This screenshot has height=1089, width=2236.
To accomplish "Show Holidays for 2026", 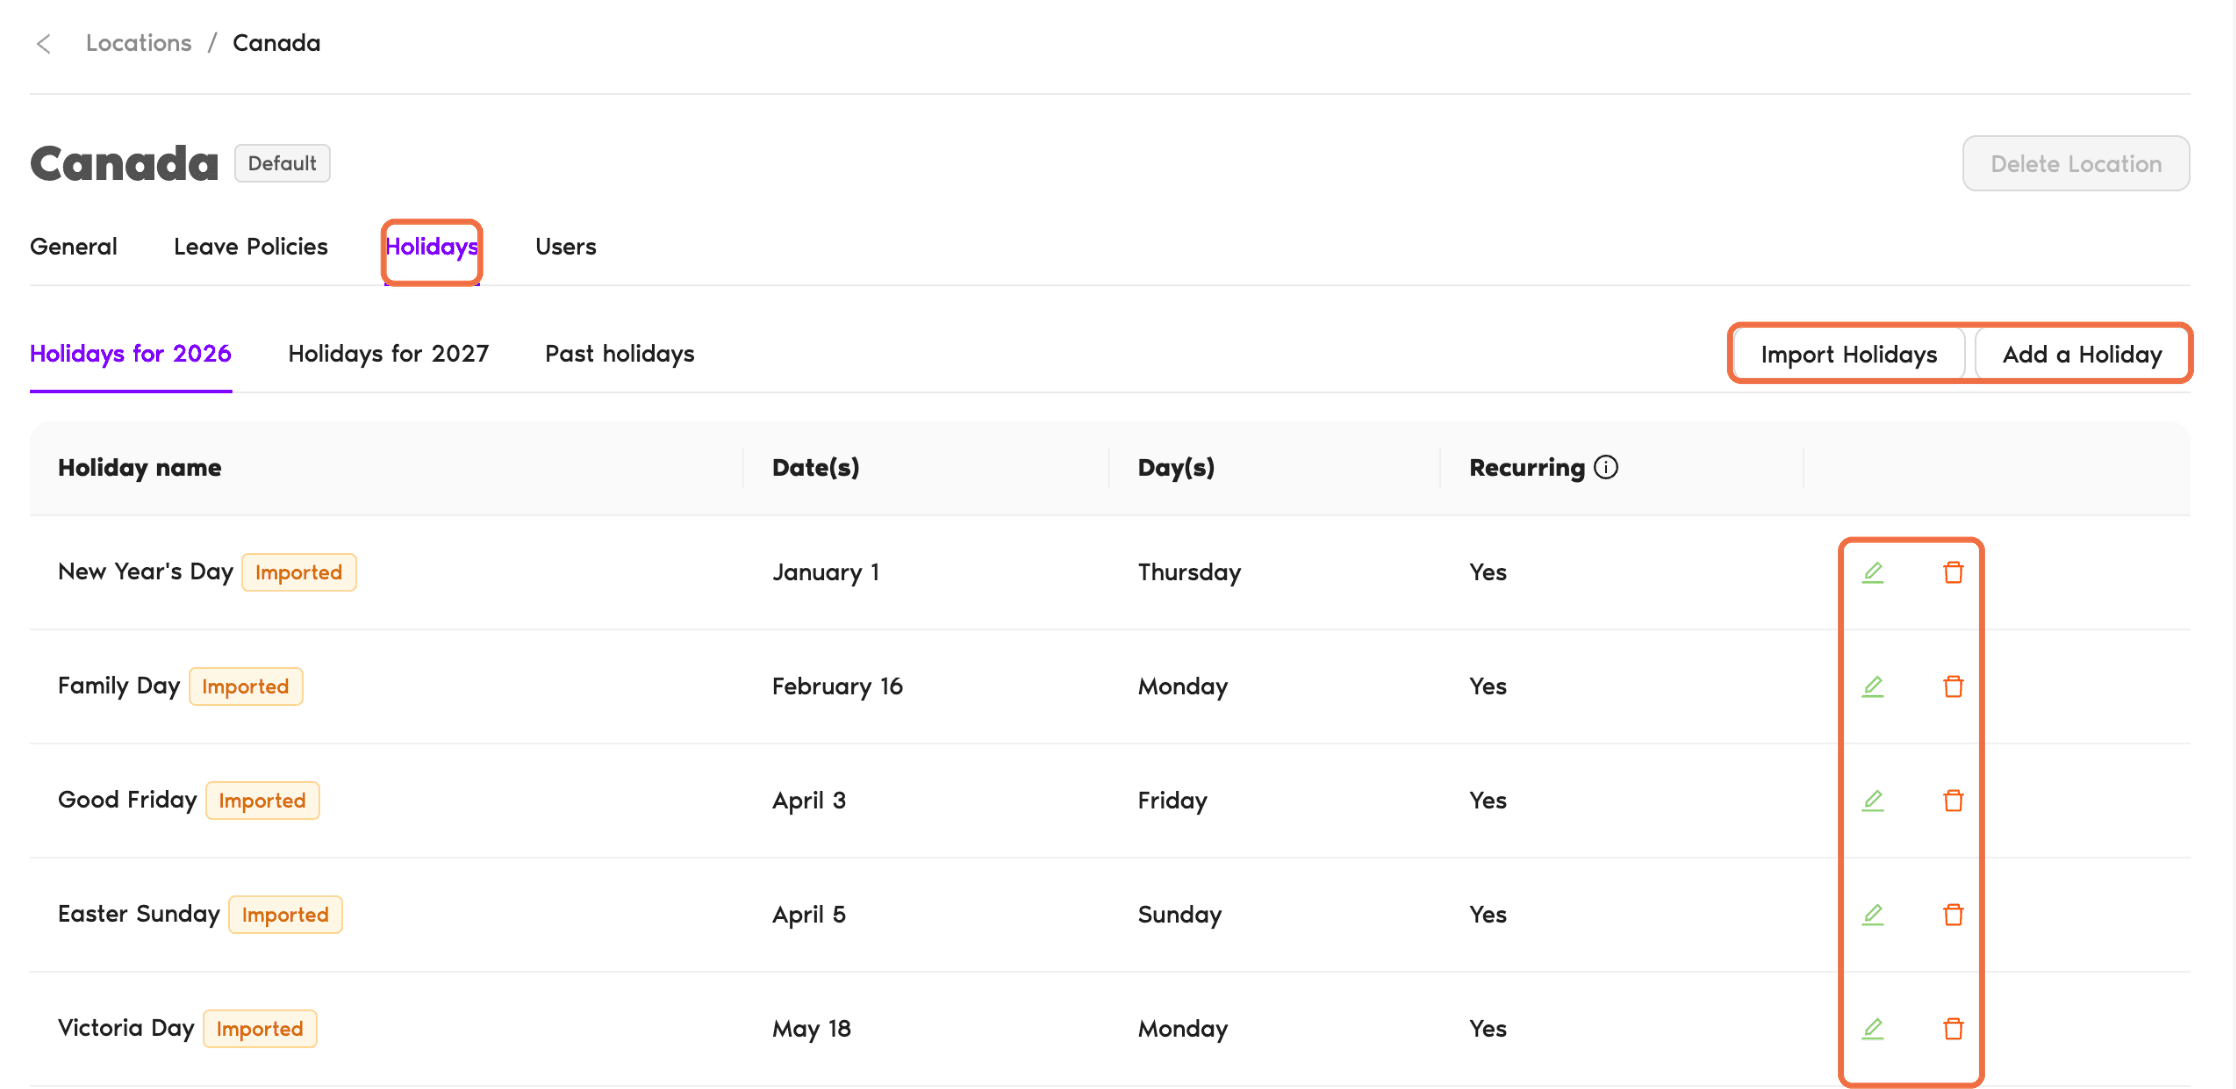I will [x=131, y=353].
